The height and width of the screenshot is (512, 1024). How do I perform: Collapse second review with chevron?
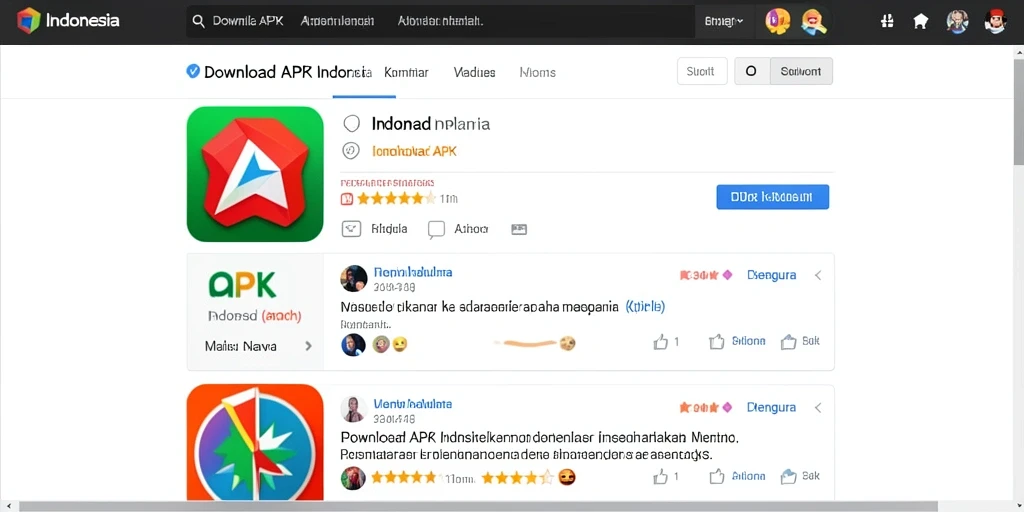[818, 408]
